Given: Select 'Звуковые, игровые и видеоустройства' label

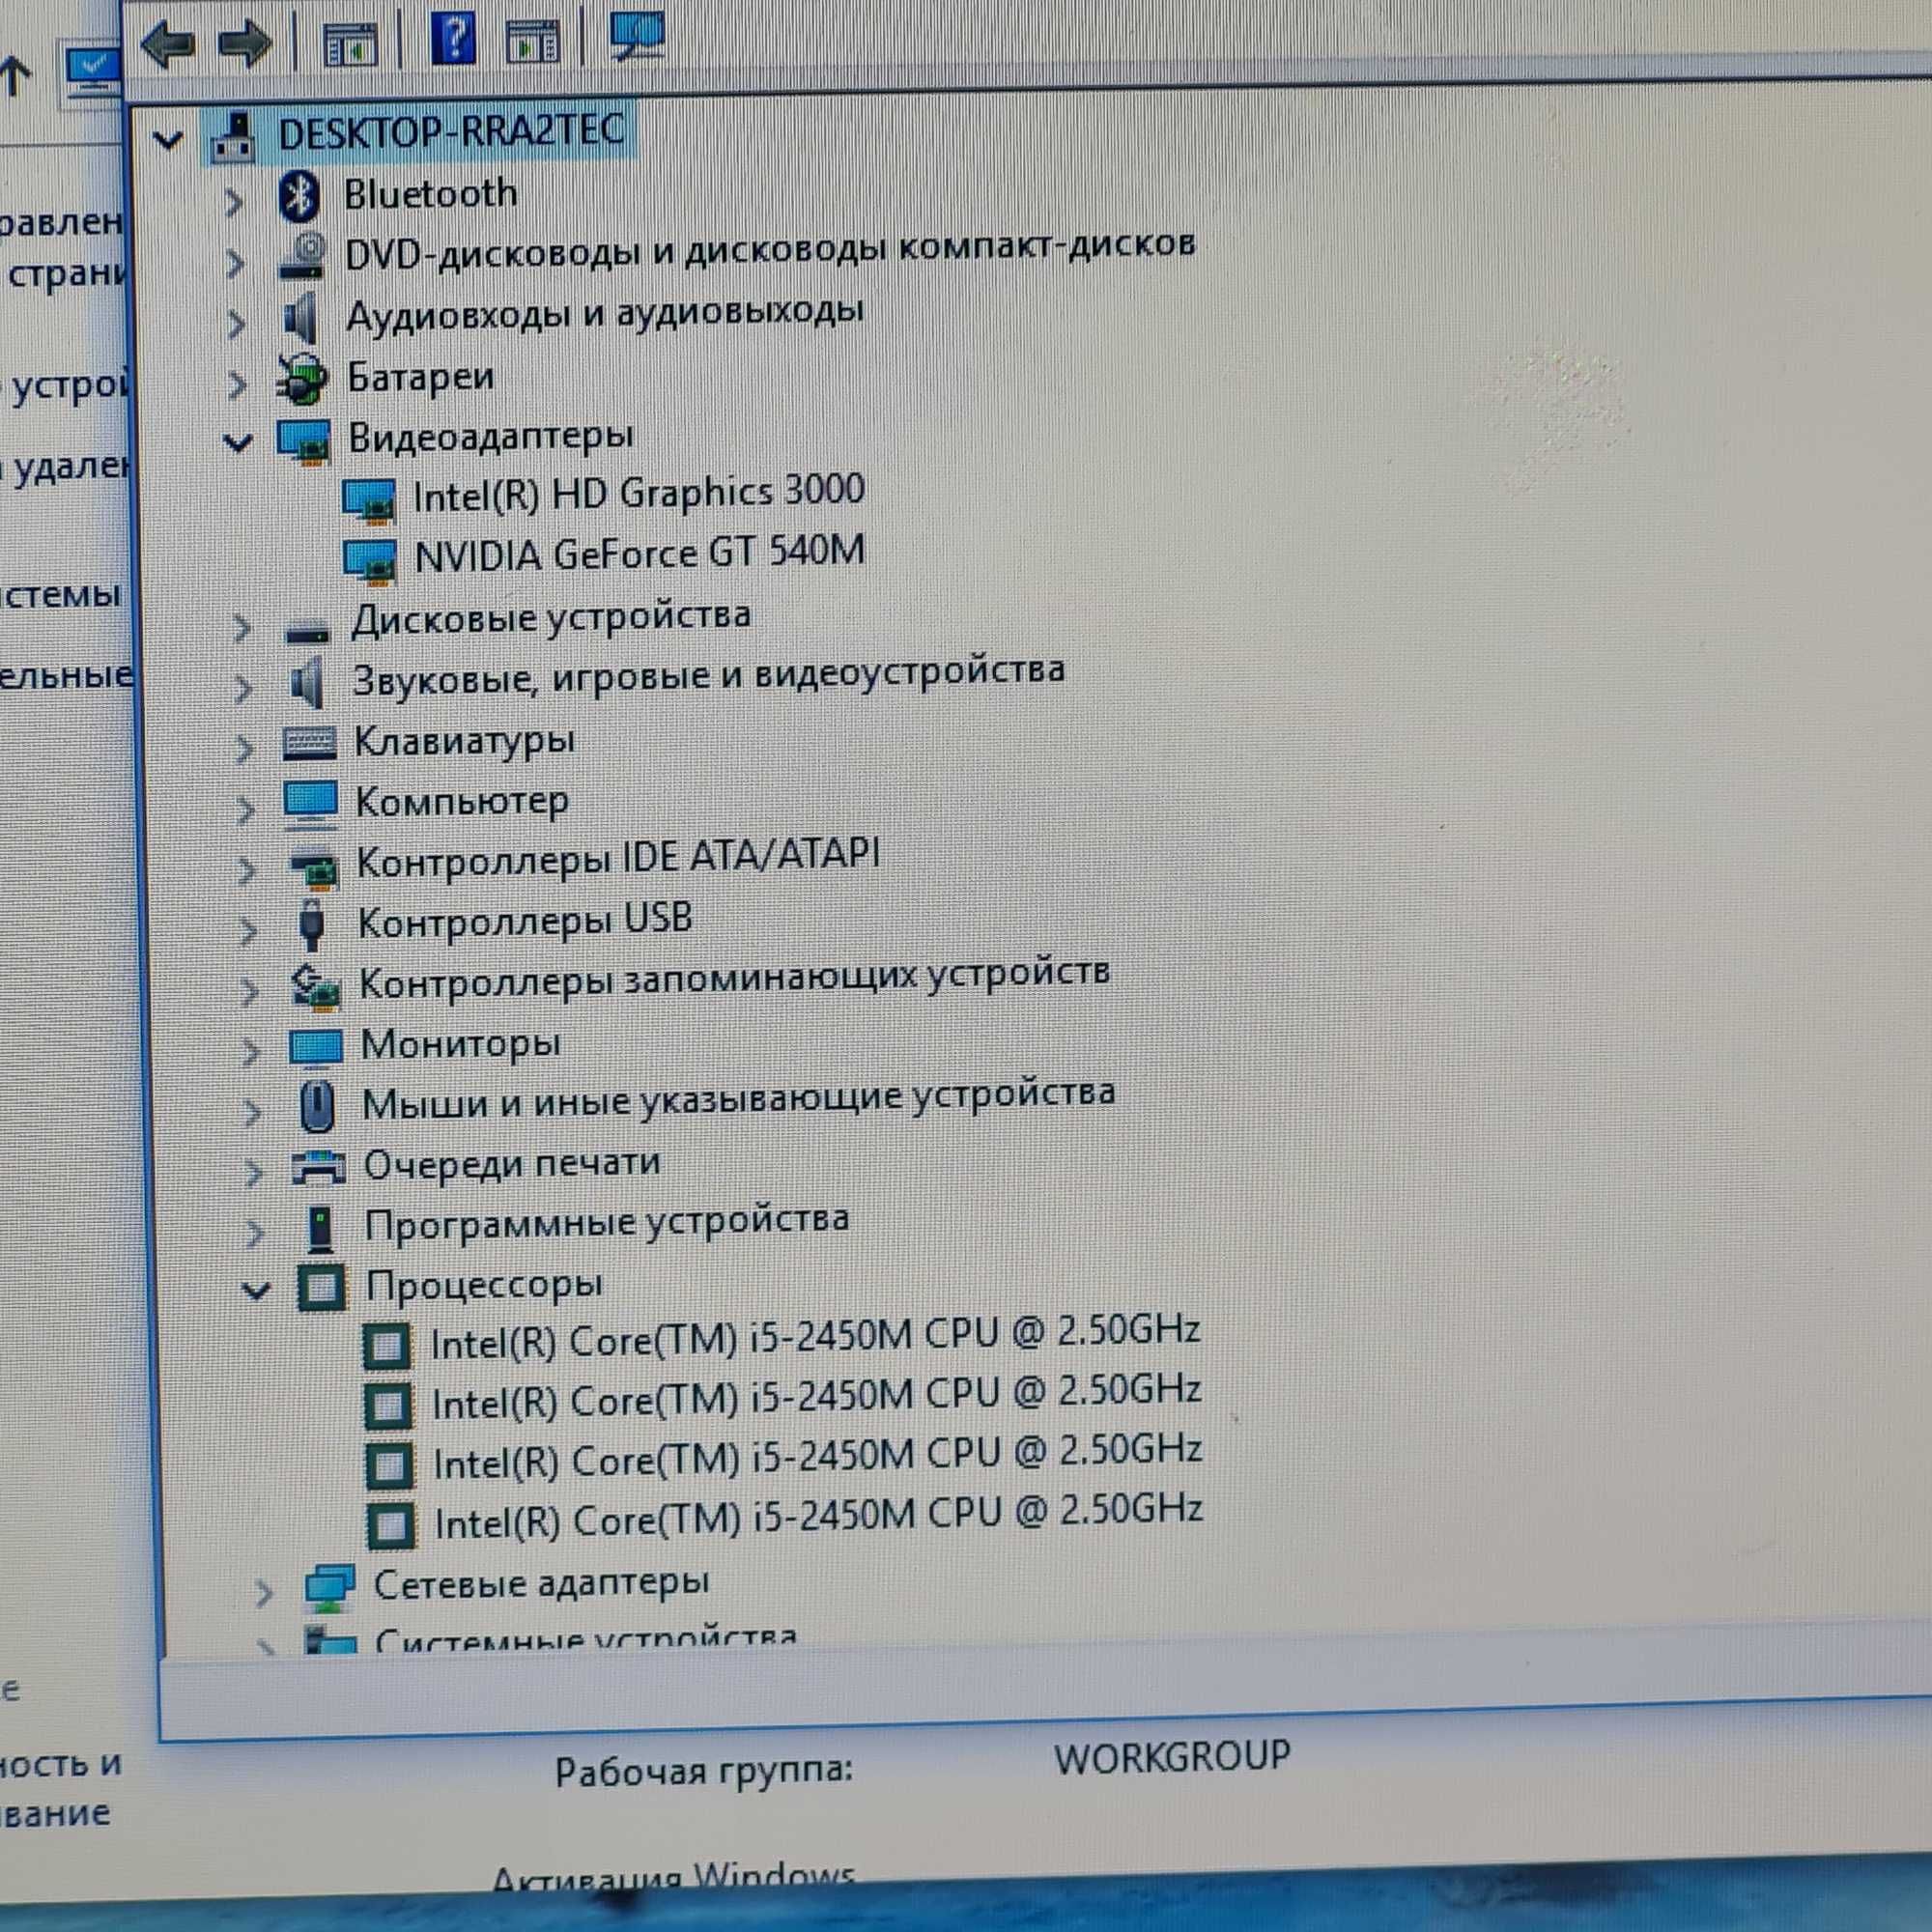Looking at the screenshot, I should [708, 675].
